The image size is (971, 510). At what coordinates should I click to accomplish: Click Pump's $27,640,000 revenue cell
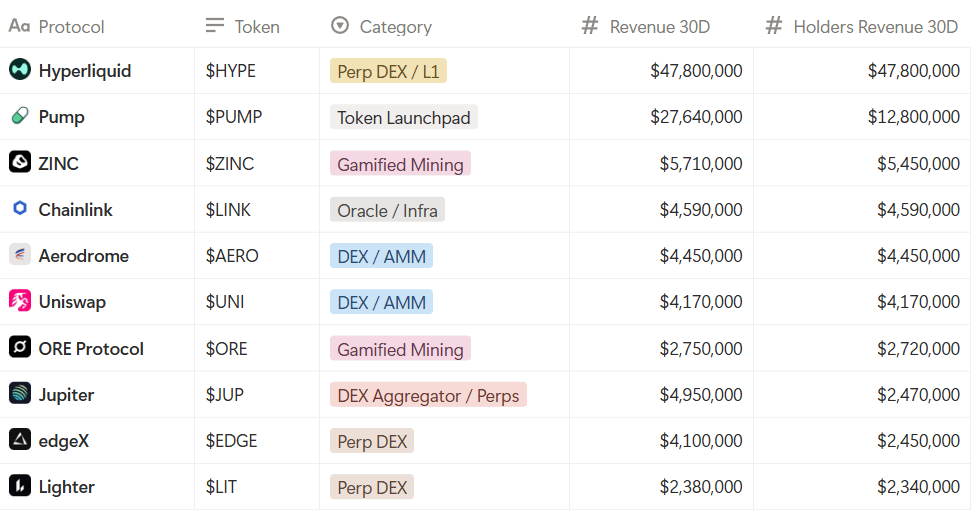[661, 116]
